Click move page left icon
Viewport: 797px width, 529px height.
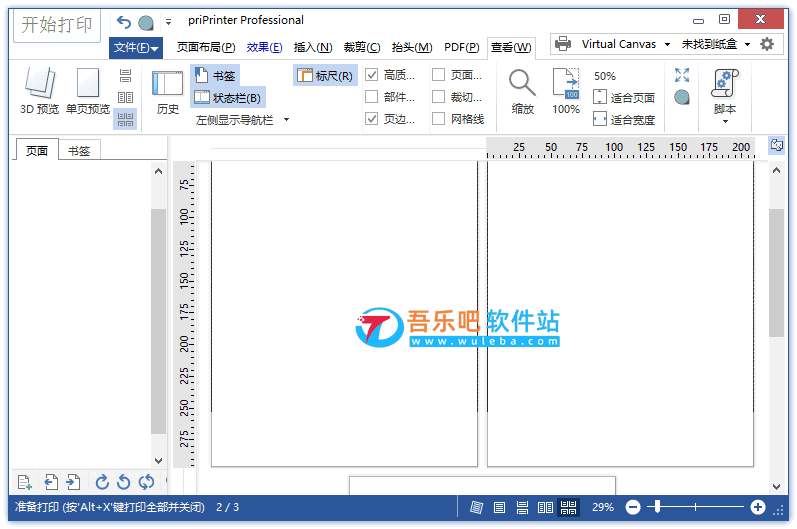tap(51, 482)
